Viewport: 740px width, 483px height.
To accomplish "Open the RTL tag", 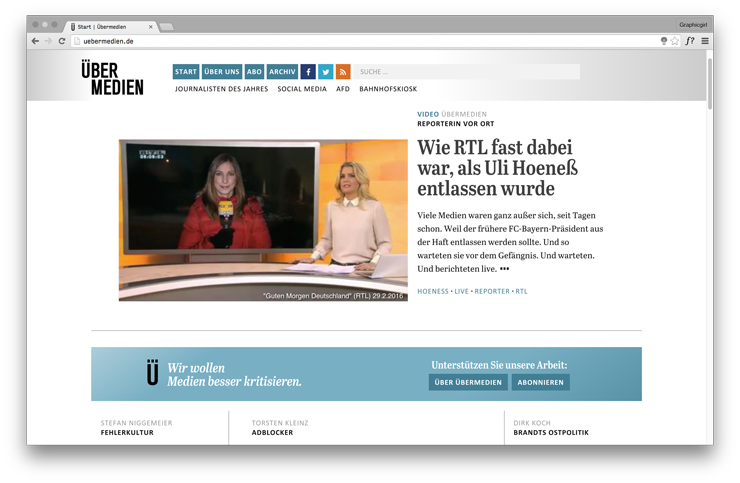I will 521,291.
